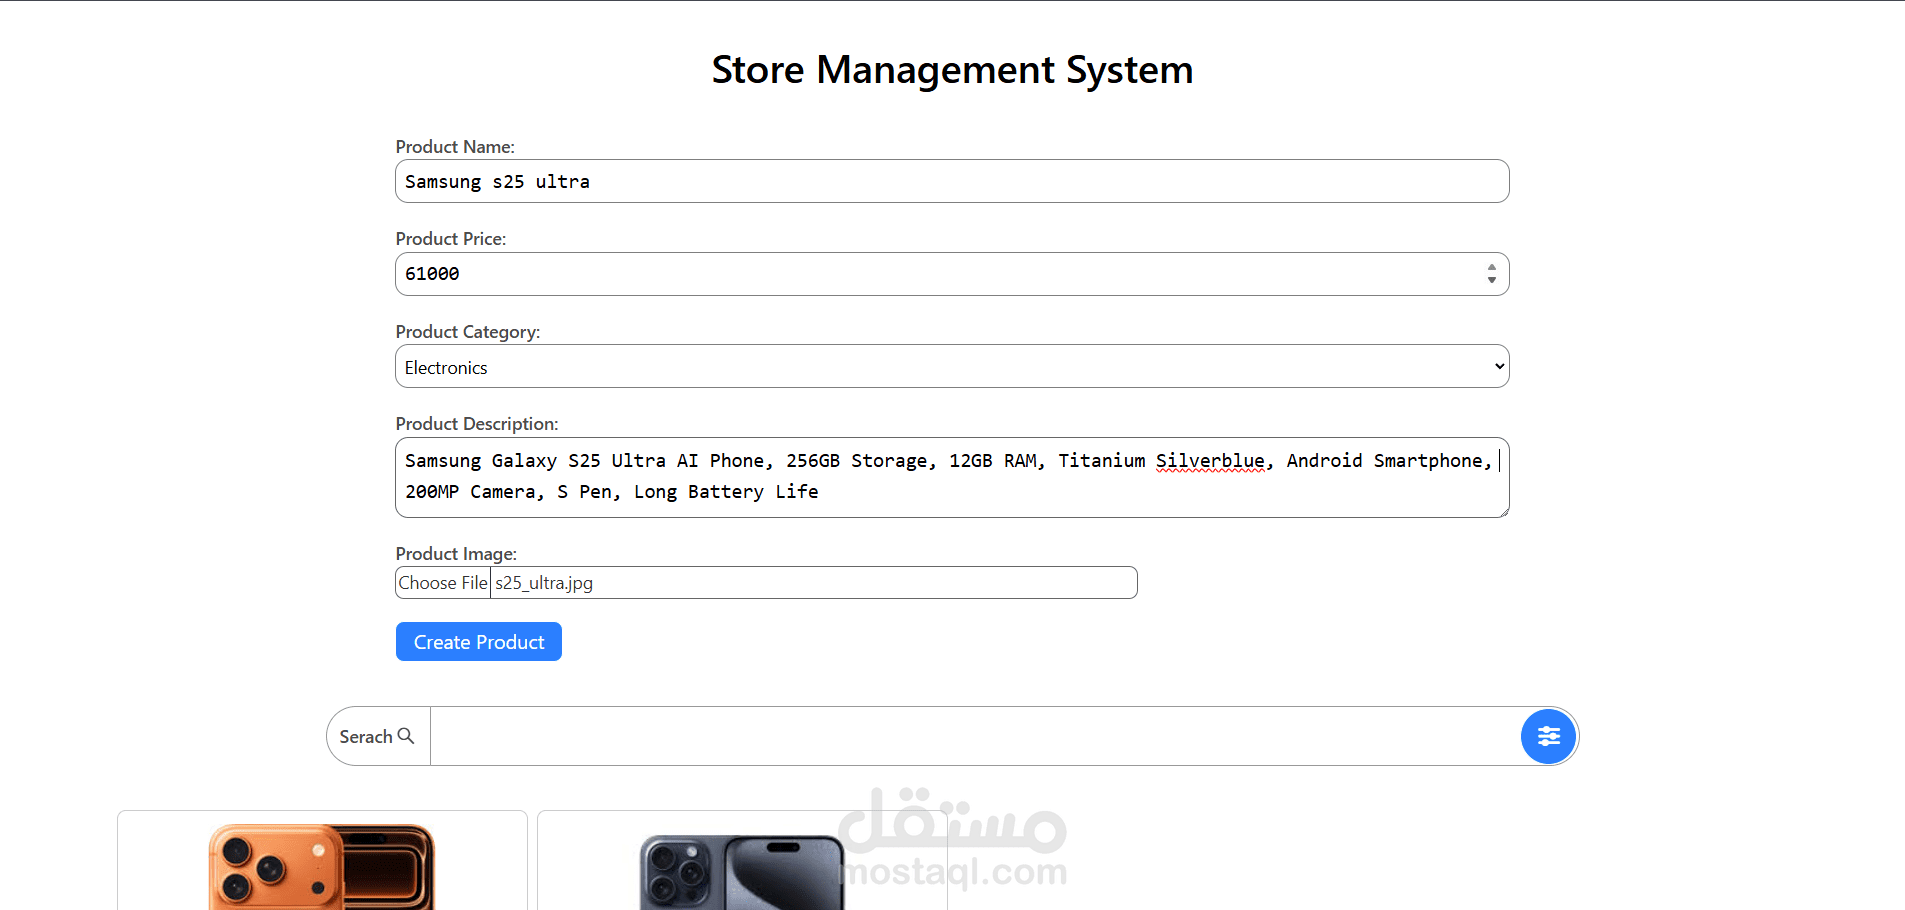The image size is (1905, 910).
Task: Increase the Product Price with up arrow
Action: pyautogui.click(x=1491, y=267)
